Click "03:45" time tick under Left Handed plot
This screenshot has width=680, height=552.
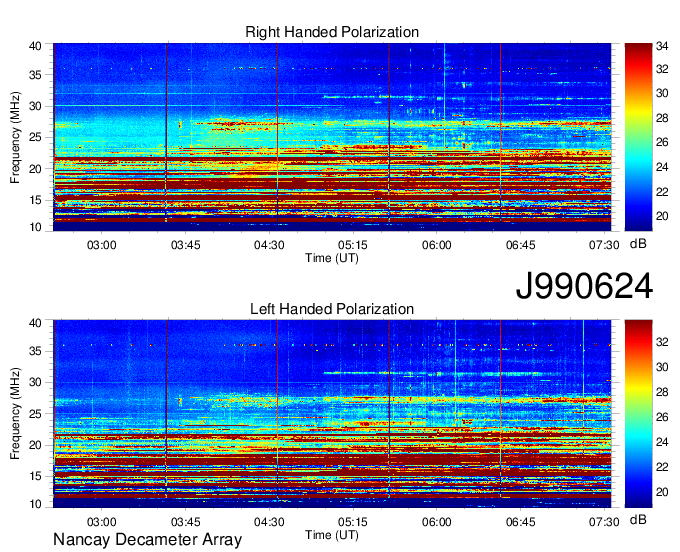point(186,522)
